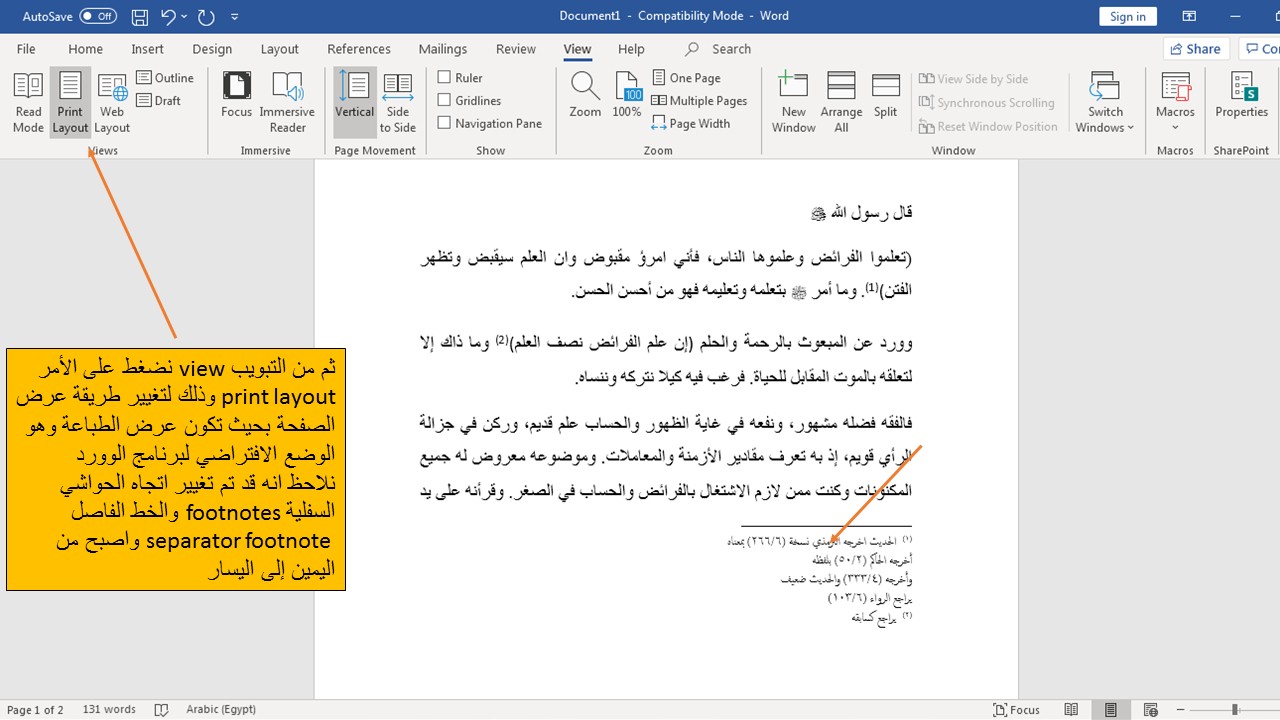The width and height of the screenshot is (1280, 720).
Task: Open the Switch Windows dropdown
Action: coord(1105,100)
